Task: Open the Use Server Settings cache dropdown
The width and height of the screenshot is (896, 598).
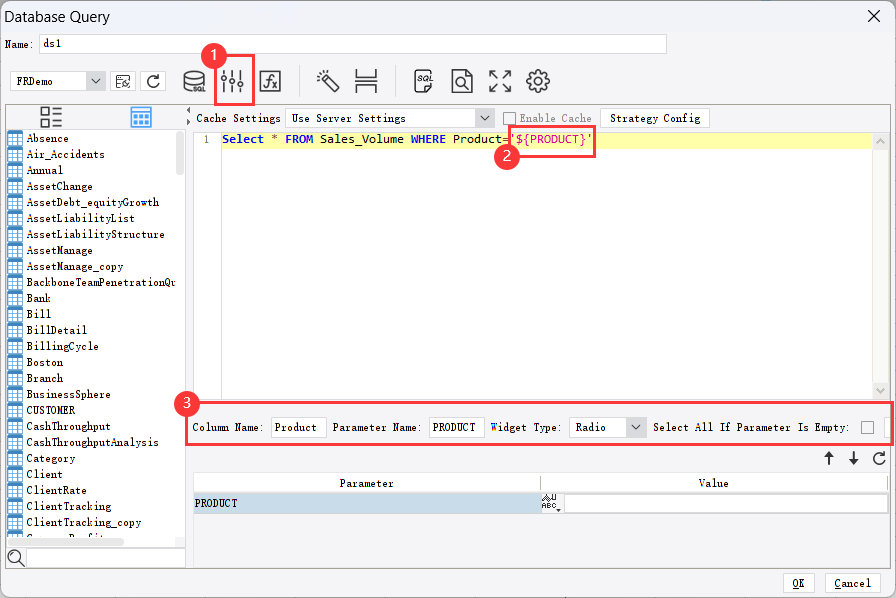Action: (485, 118)
